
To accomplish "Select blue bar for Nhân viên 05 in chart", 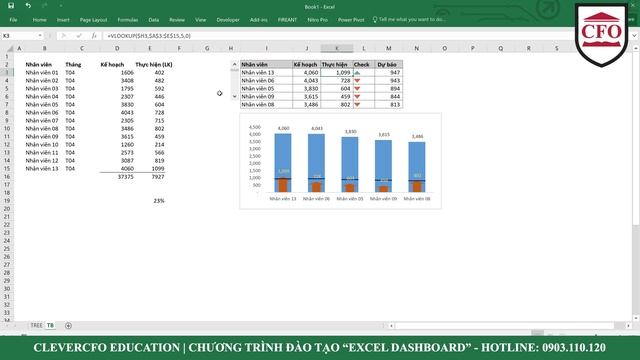I will pos(350,158).
